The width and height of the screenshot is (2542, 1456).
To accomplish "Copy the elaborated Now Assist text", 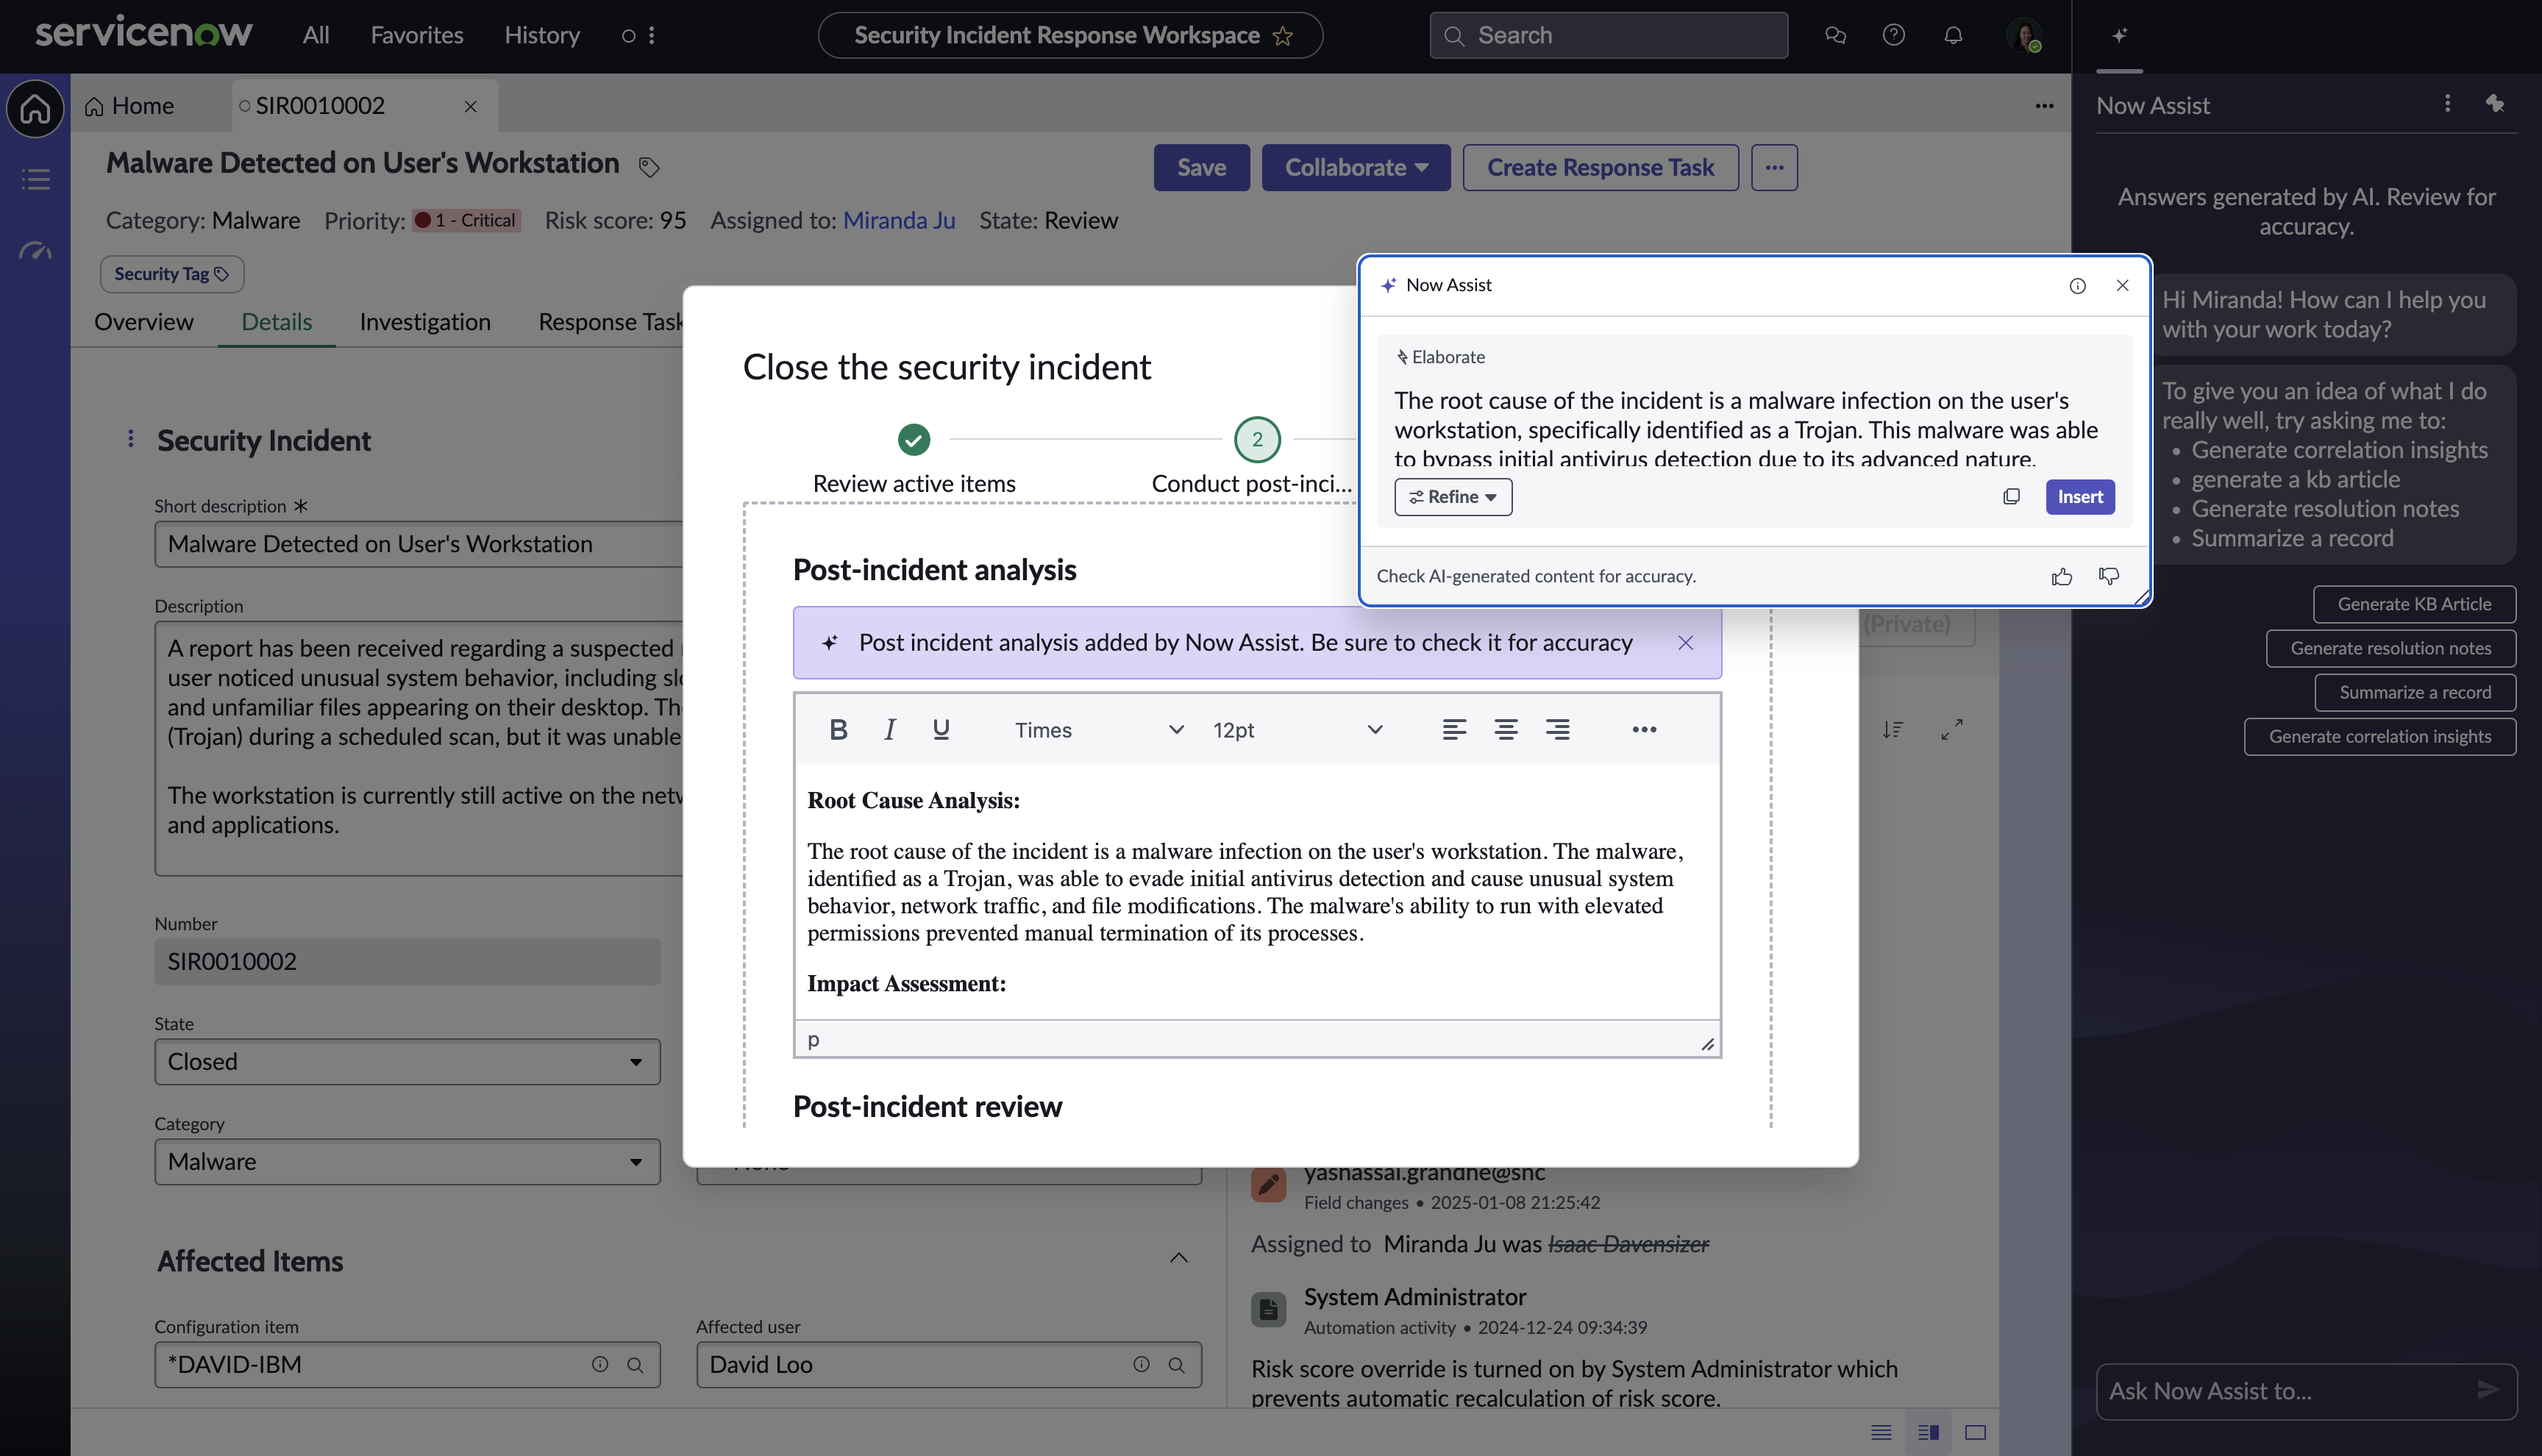I will 2011,497.
